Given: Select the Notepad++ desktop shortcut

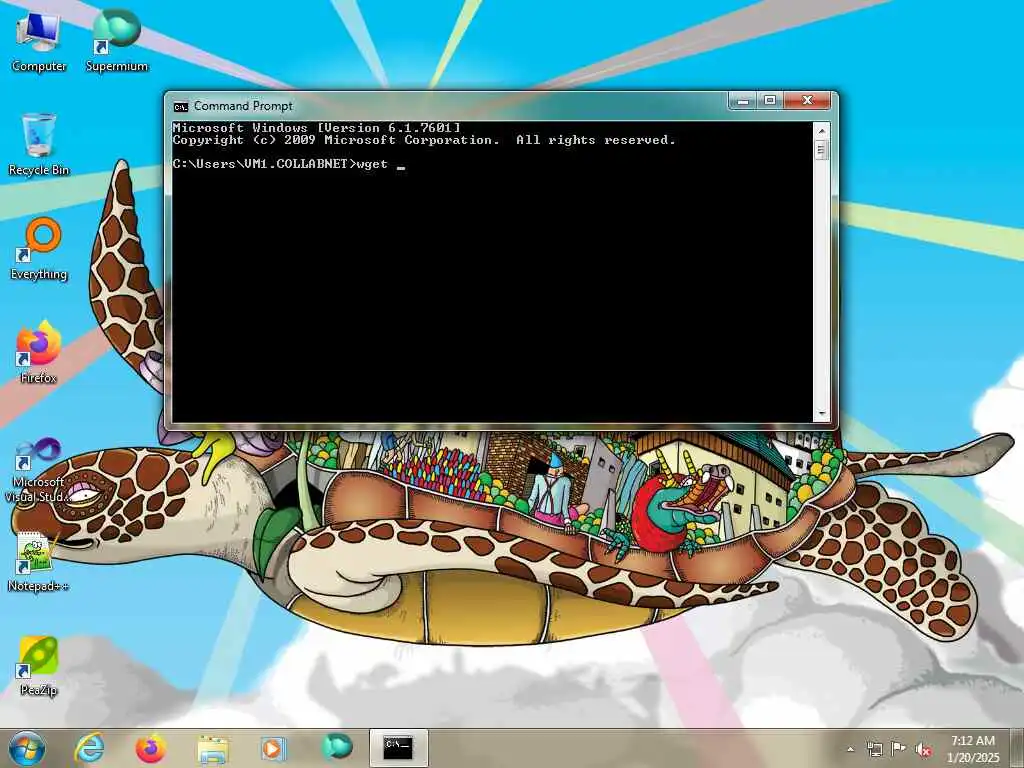Looking at the screenshot, I should pyautogui.click(x=39, y=562).
